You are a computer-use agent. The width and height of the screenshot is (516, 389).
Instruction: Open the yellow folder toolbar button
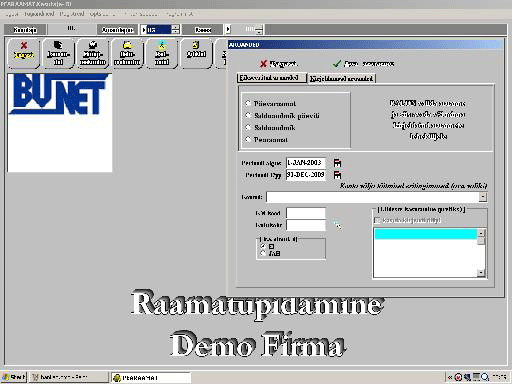coord(127,53)
